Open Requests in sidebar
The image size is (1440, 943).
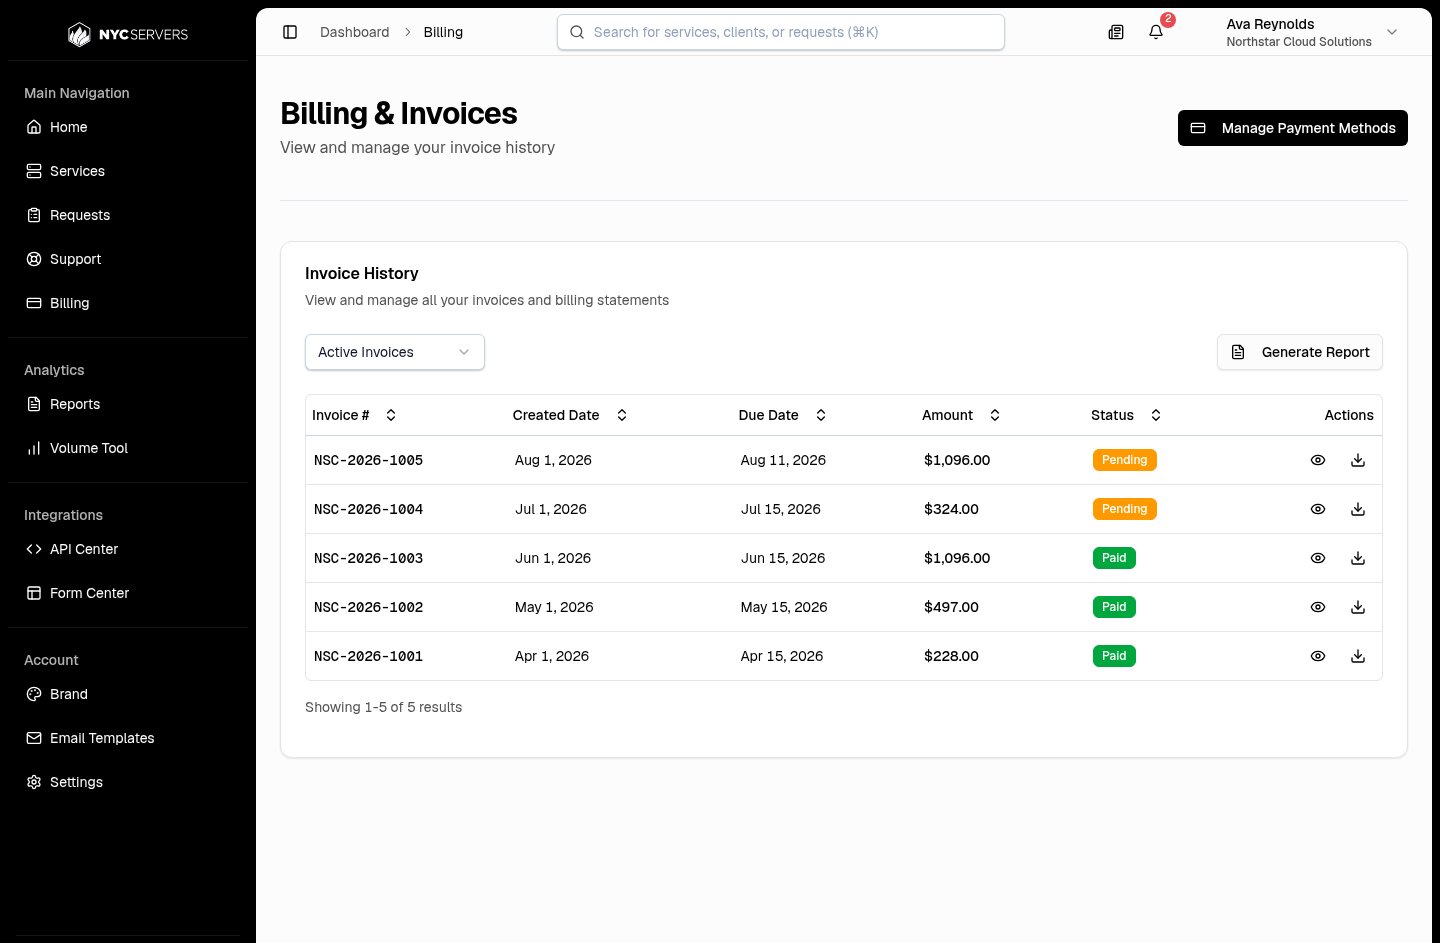click(128, 215)
